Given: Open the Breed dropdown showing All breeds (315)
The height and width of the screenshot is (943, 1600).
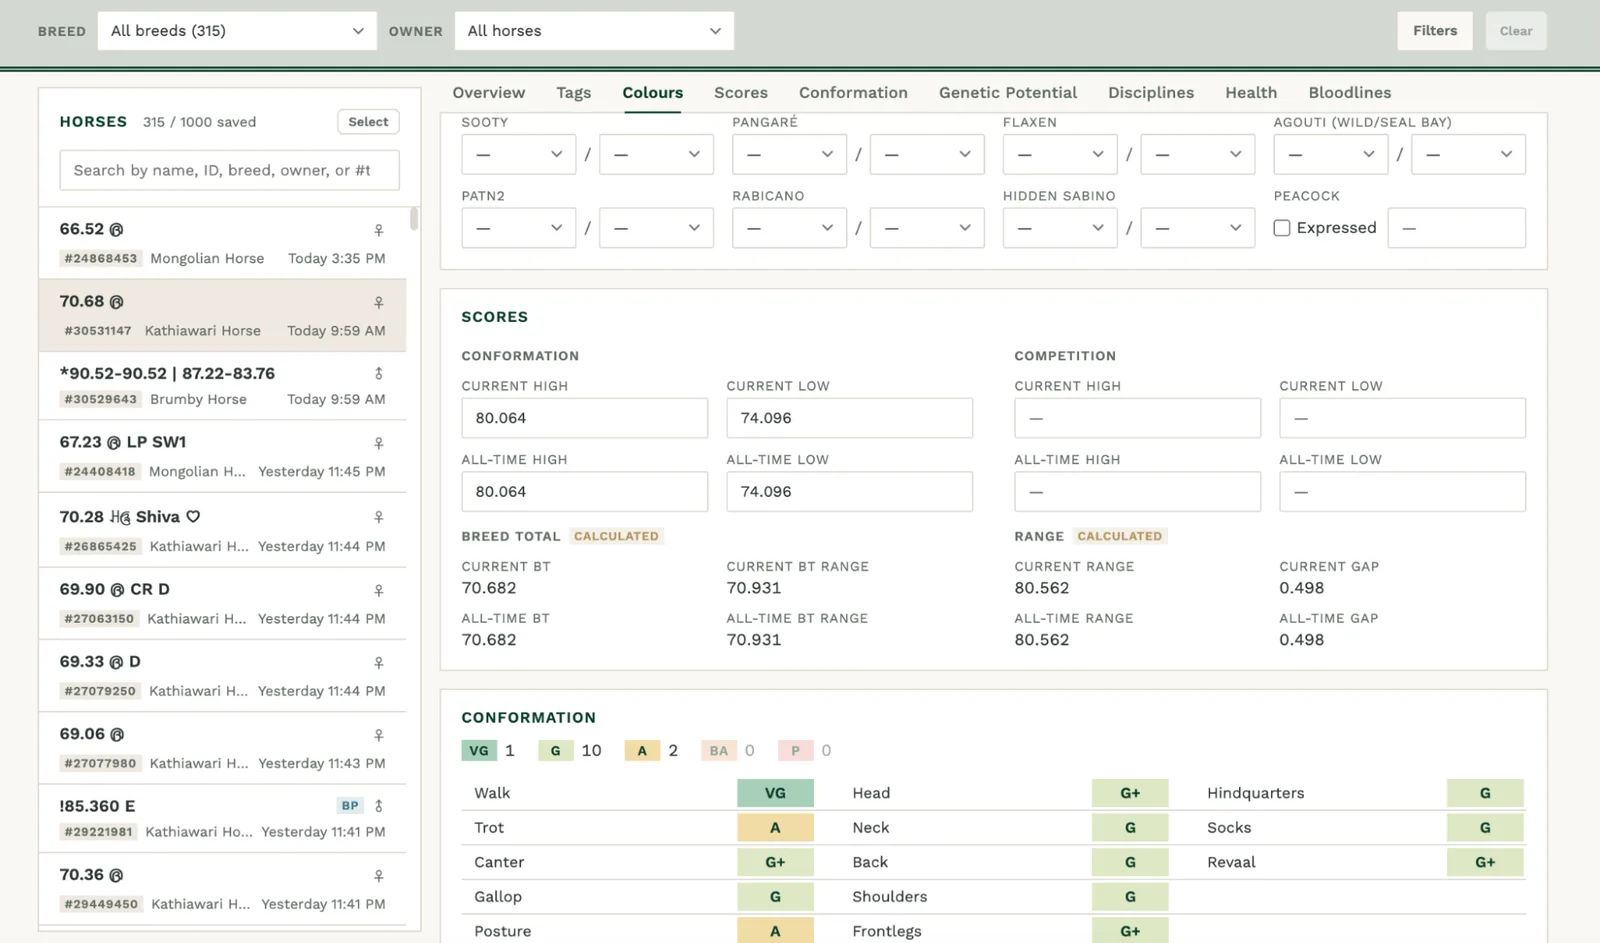Looking at the screenshot, I should coord(237,31).
